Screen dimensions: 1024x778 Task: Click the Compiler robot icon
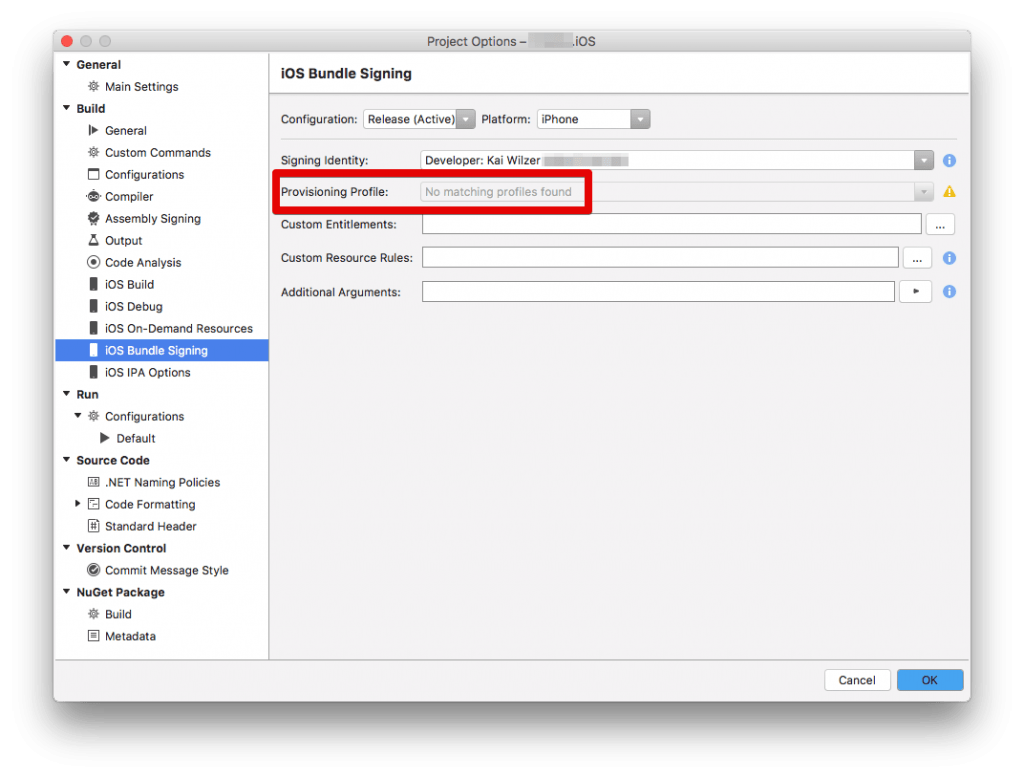pos(93,196)
